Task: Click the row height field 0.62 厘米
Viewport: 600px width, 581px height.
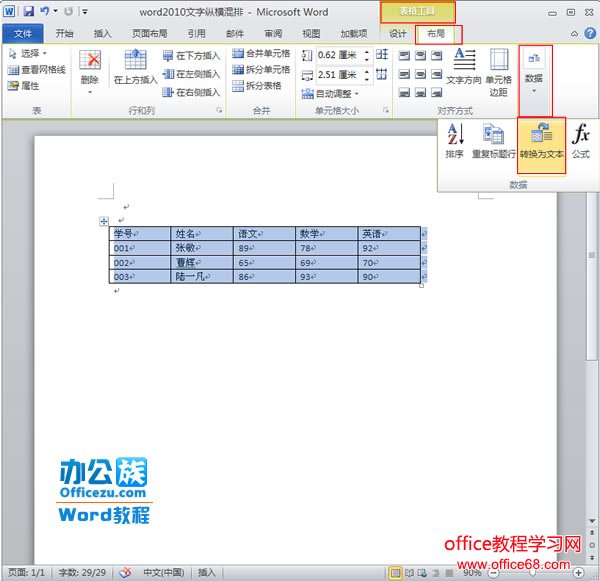Action: point(339,55)
